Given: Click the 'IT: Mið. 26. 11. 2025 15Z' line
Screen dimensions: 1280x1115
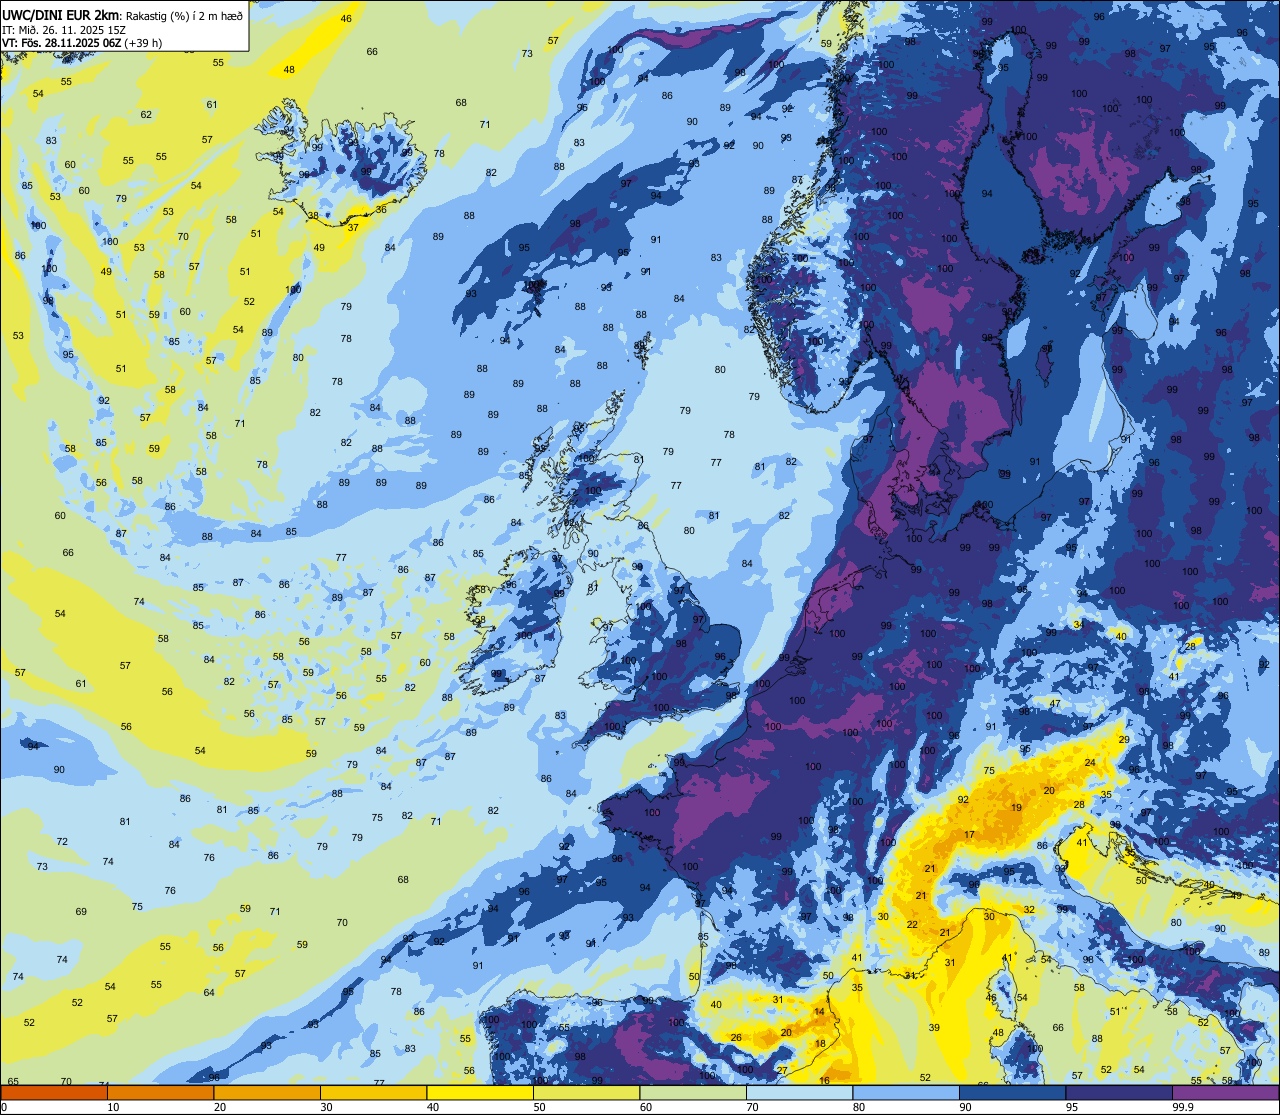Looking at the screenshot, I should click(x=63, y=29).
